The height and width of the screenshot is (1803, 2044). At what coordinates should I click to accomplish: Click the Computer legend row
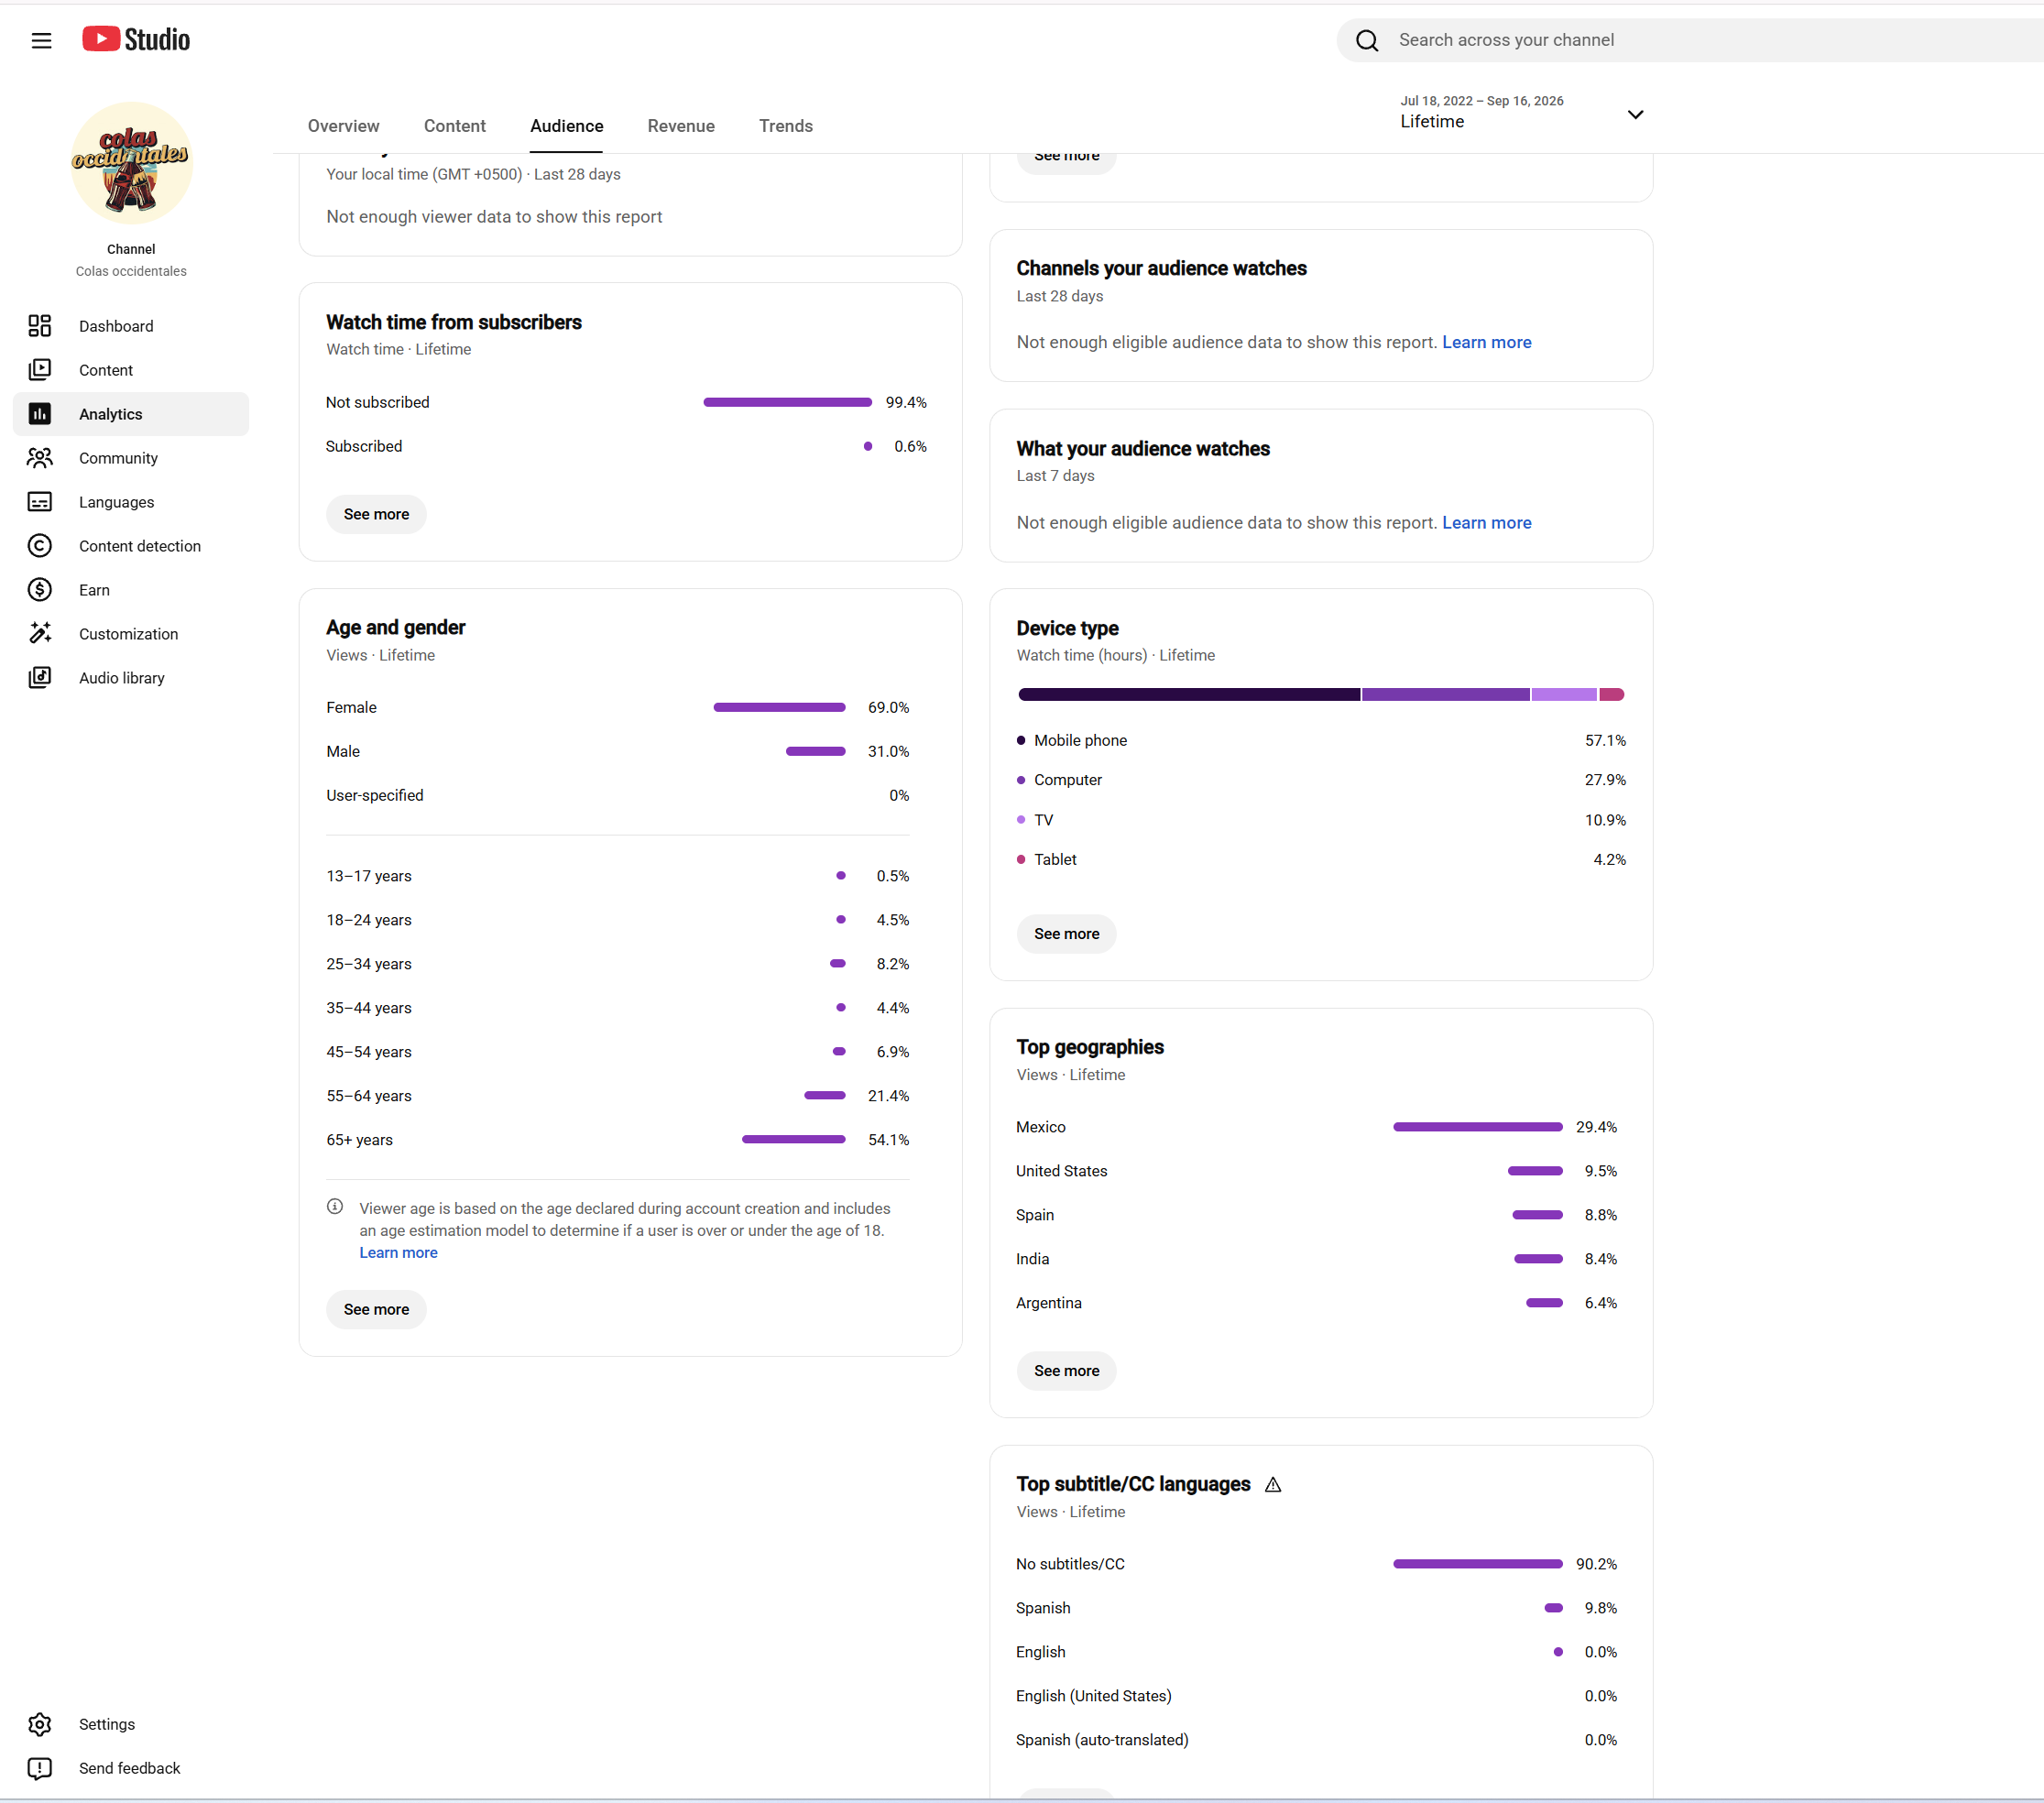coord(1321,779)
